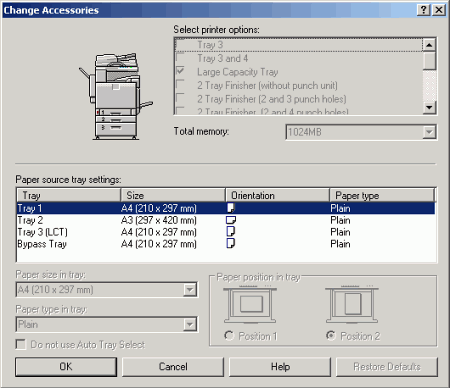Click the Size column header
Screen dimensions: 450x388
click(173, 195)
